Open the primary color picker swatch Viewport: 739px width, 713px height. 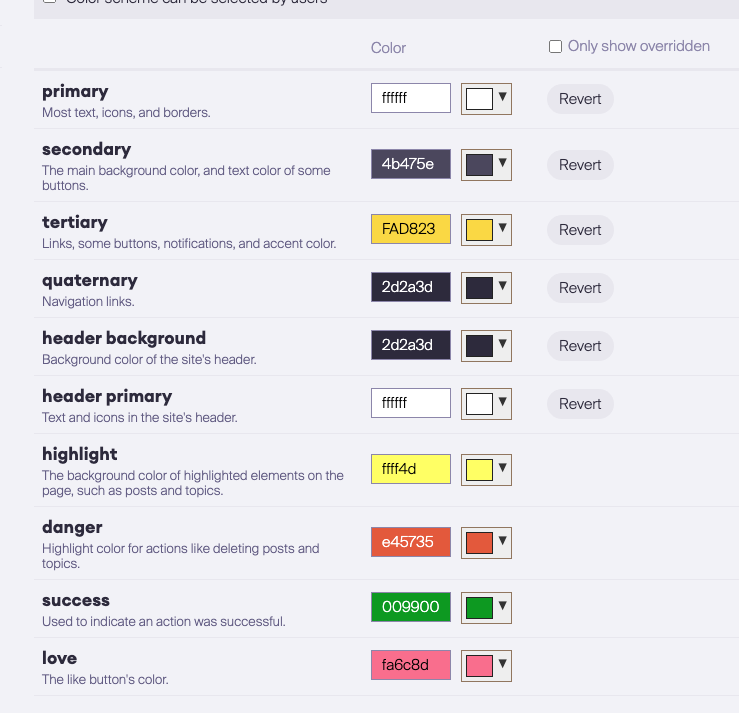[486, 99]
